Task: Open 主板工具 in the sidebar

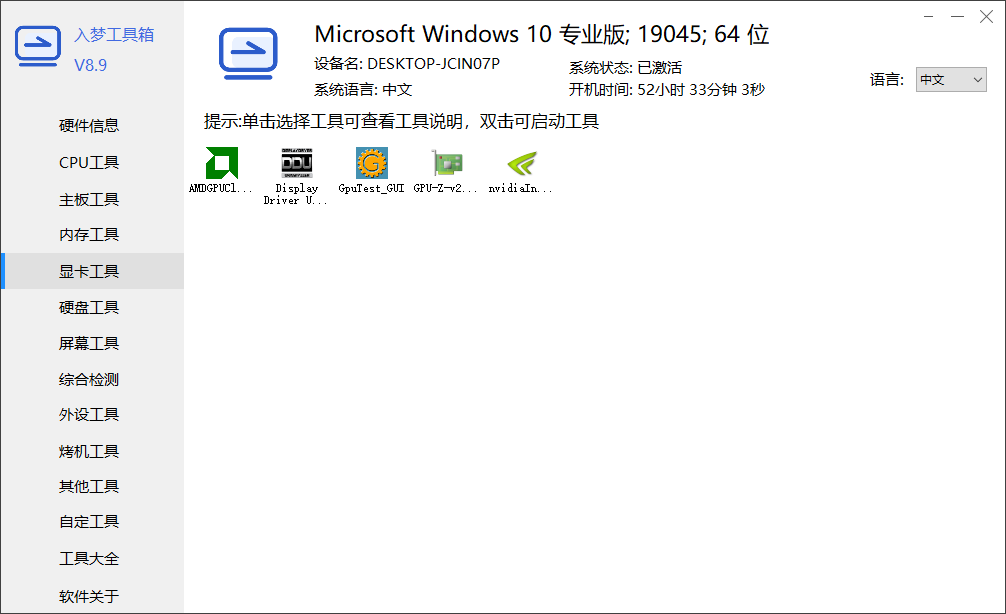Action: coord(89,200)
